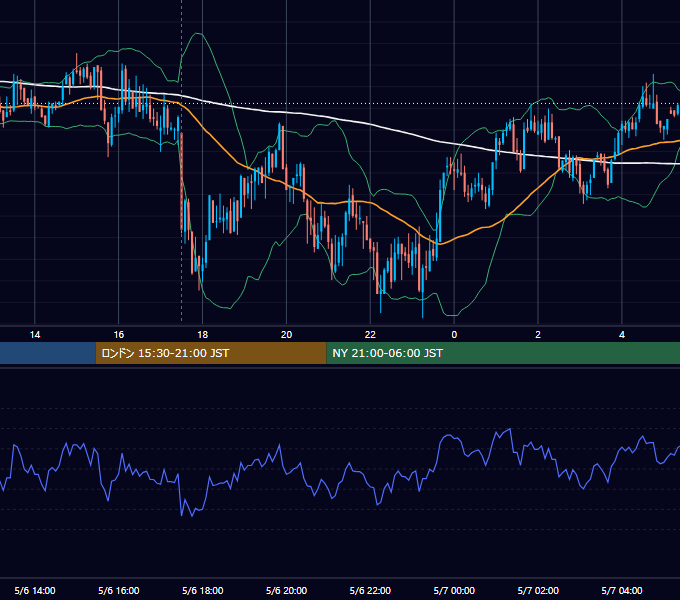Click the '5/6 18:00' date label
The width and height of the screenshot is (680, 600).
pos(203,590)
